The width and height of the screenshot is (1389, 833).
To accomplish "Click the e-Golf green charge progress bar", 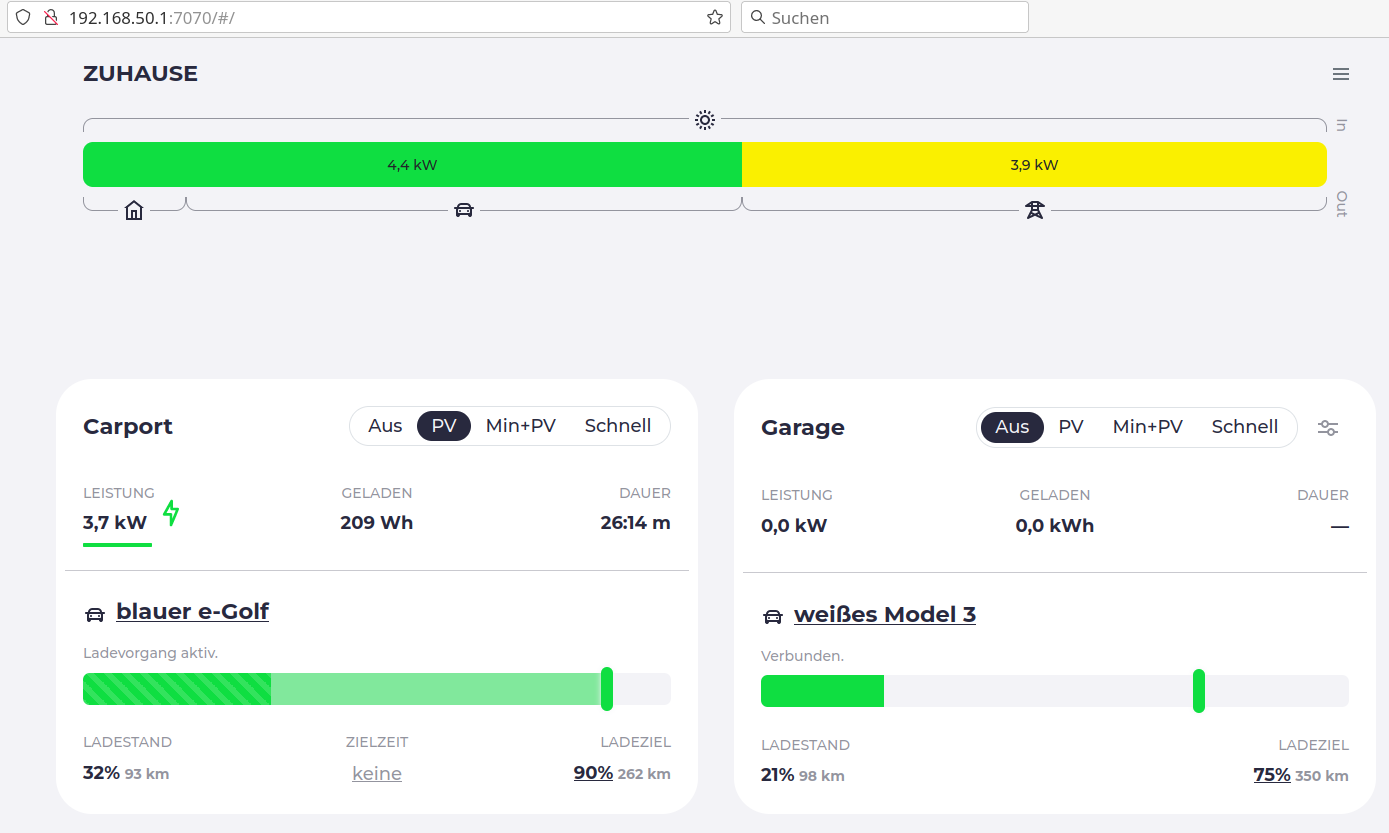I will (x=177, y=689).
